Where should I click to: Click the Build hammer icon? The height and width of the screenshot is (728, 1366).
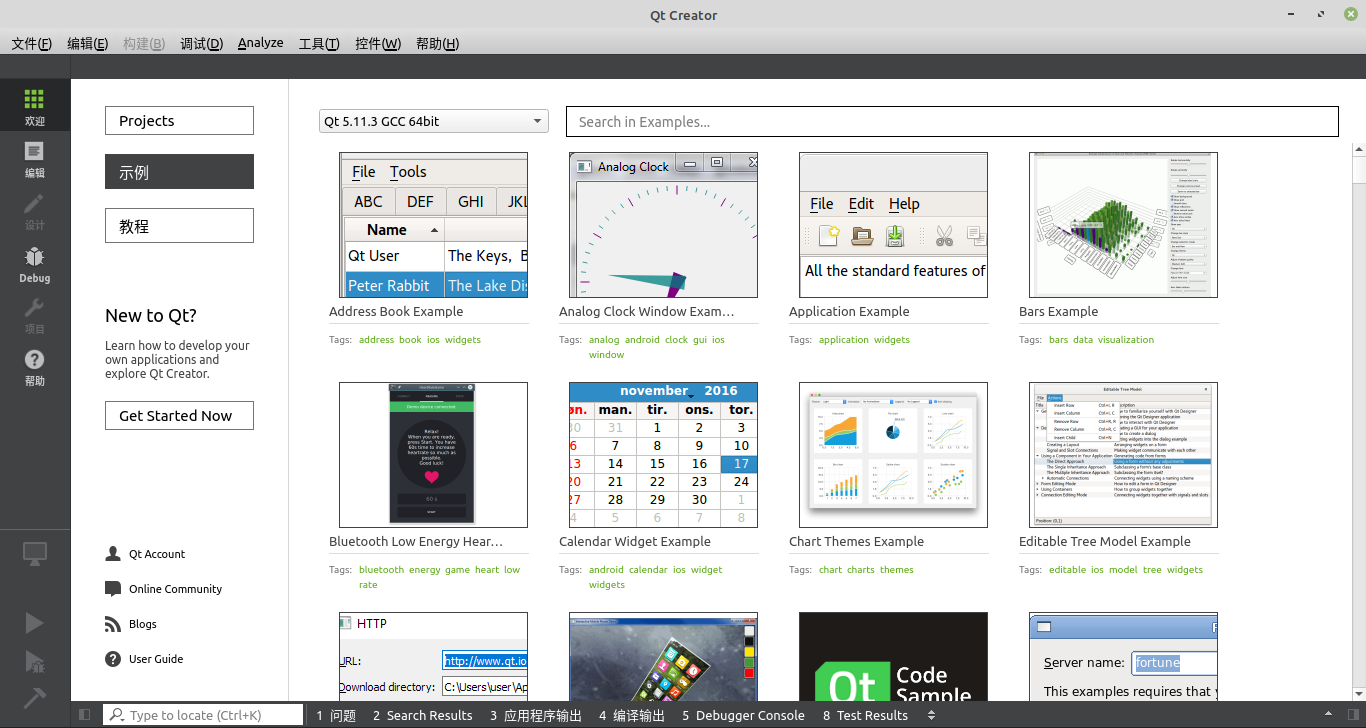pos(35,698)
